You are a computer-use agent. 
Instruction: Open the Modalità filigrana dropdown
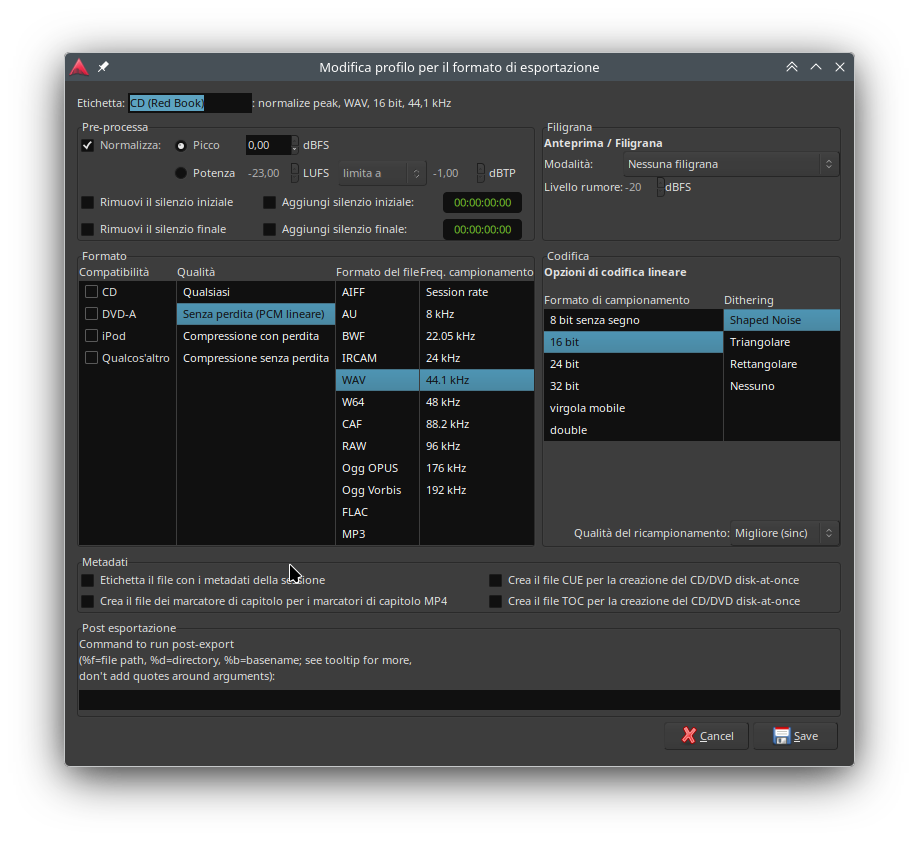729,164
